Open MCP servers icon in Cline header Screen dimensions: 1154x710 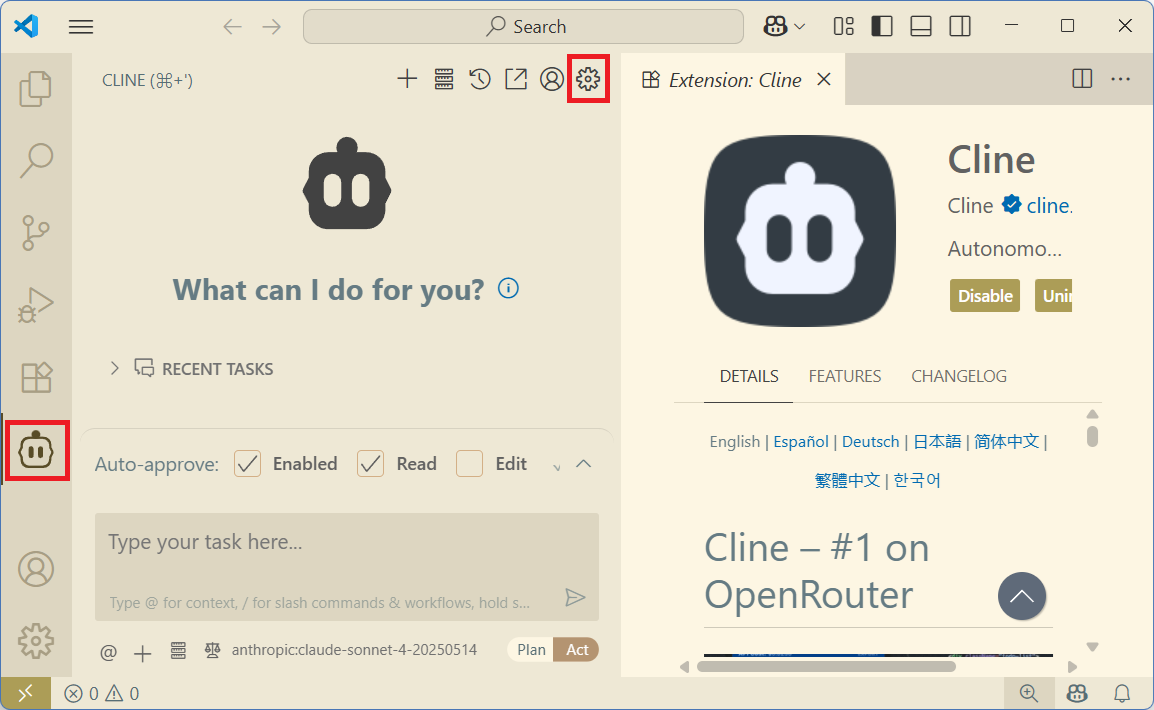click(444, 79)
